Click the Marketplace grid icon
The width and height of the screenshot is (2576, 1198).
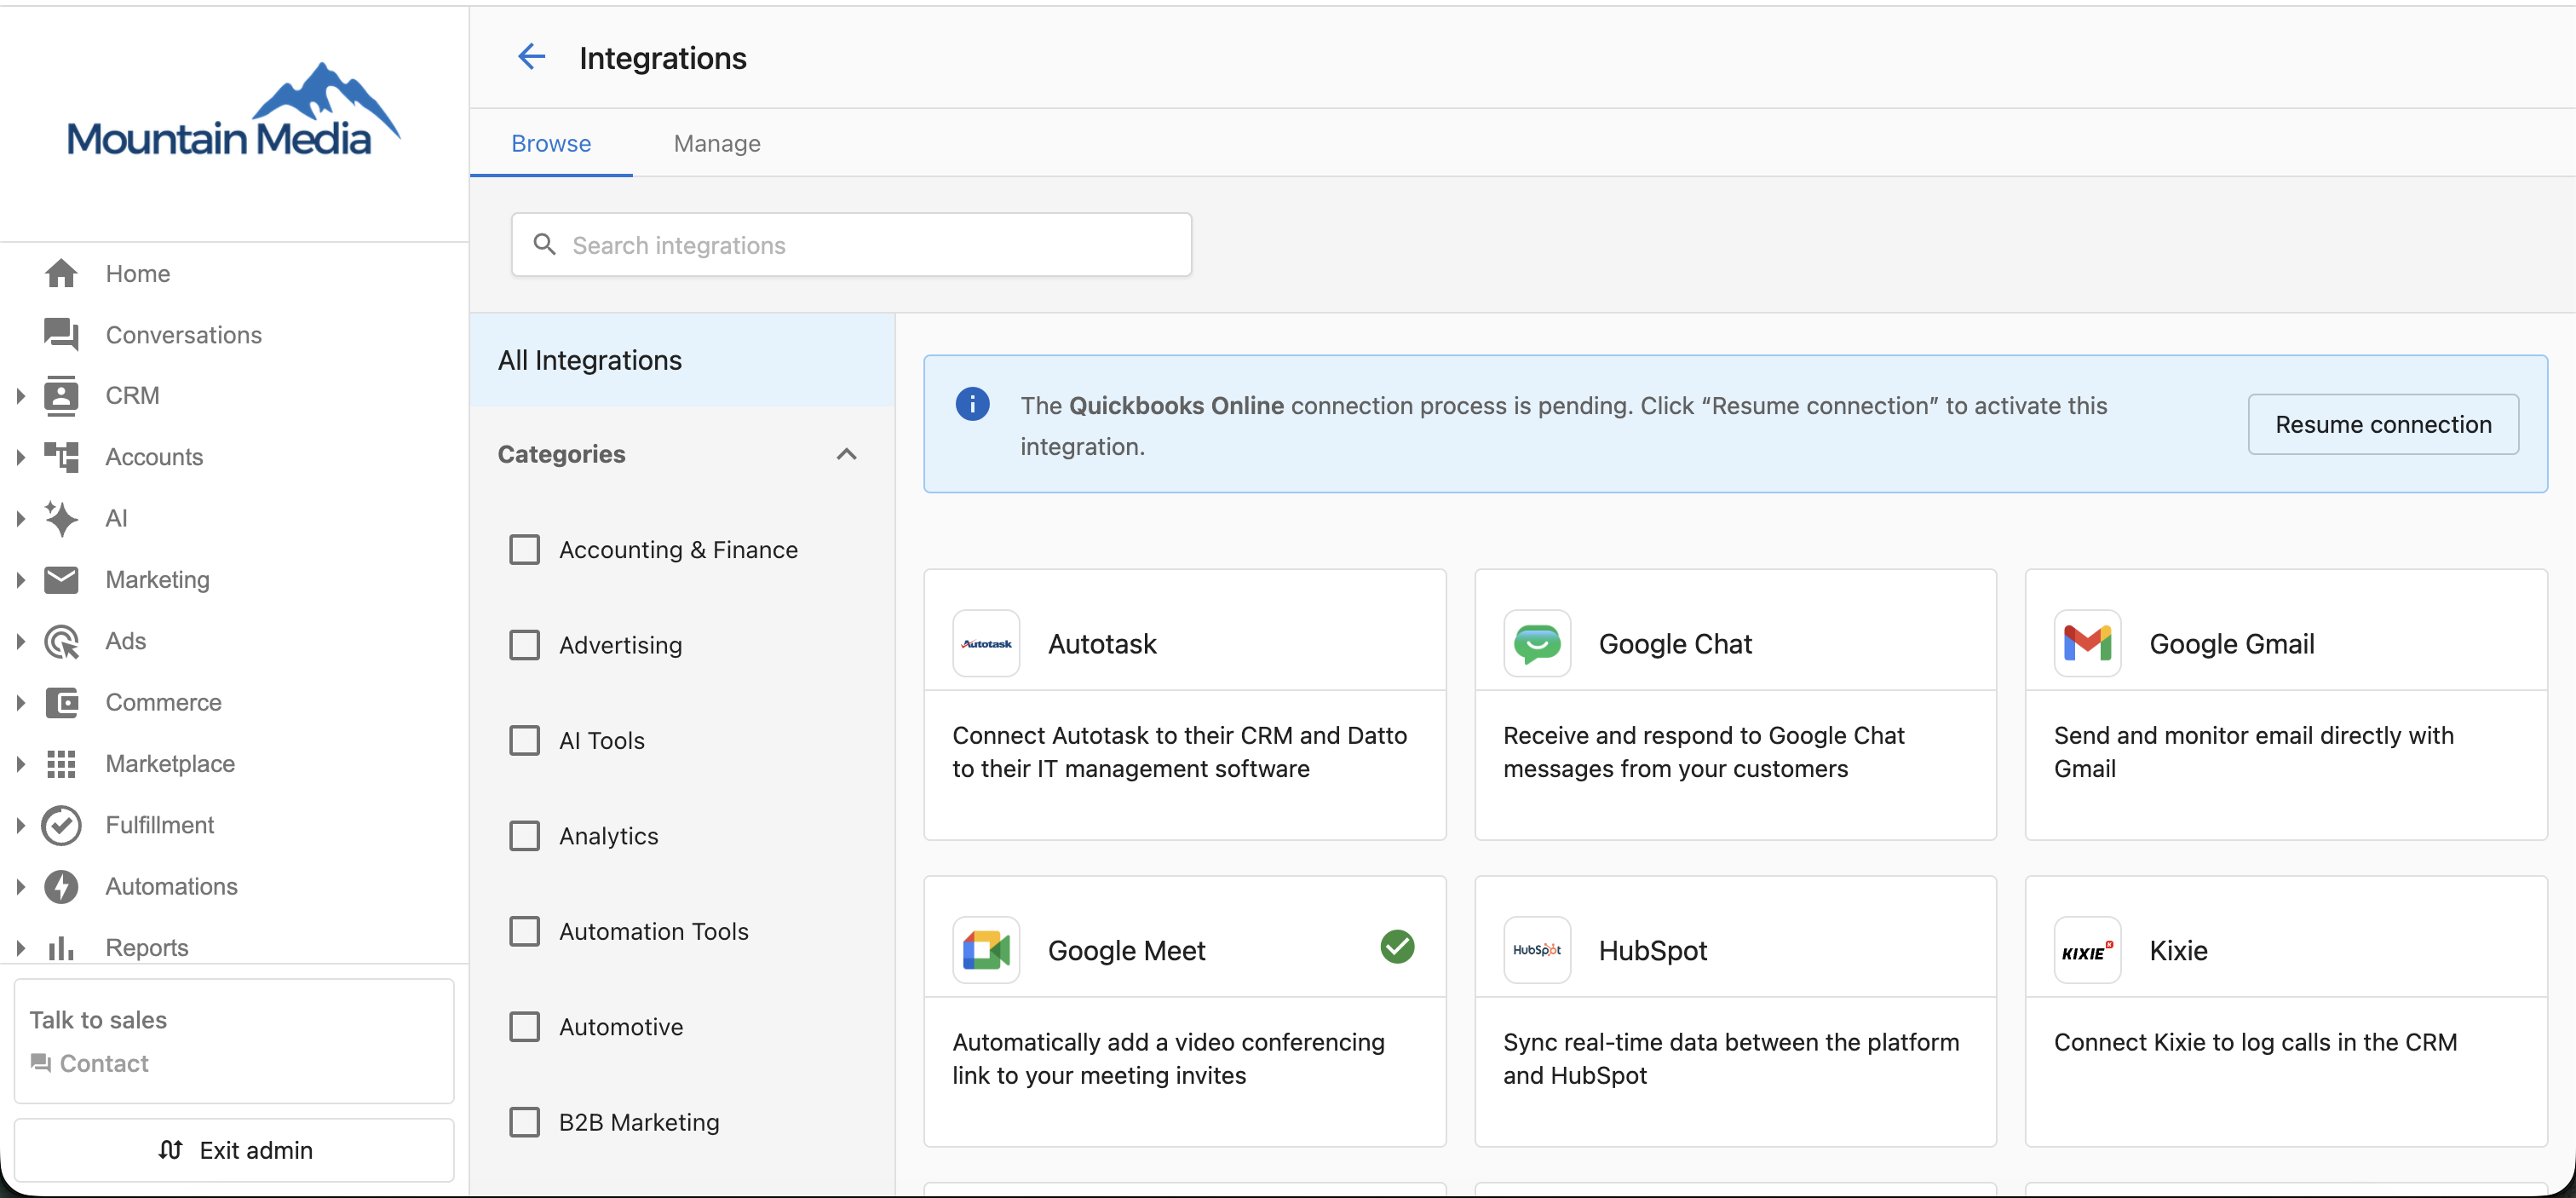[61, 763]
